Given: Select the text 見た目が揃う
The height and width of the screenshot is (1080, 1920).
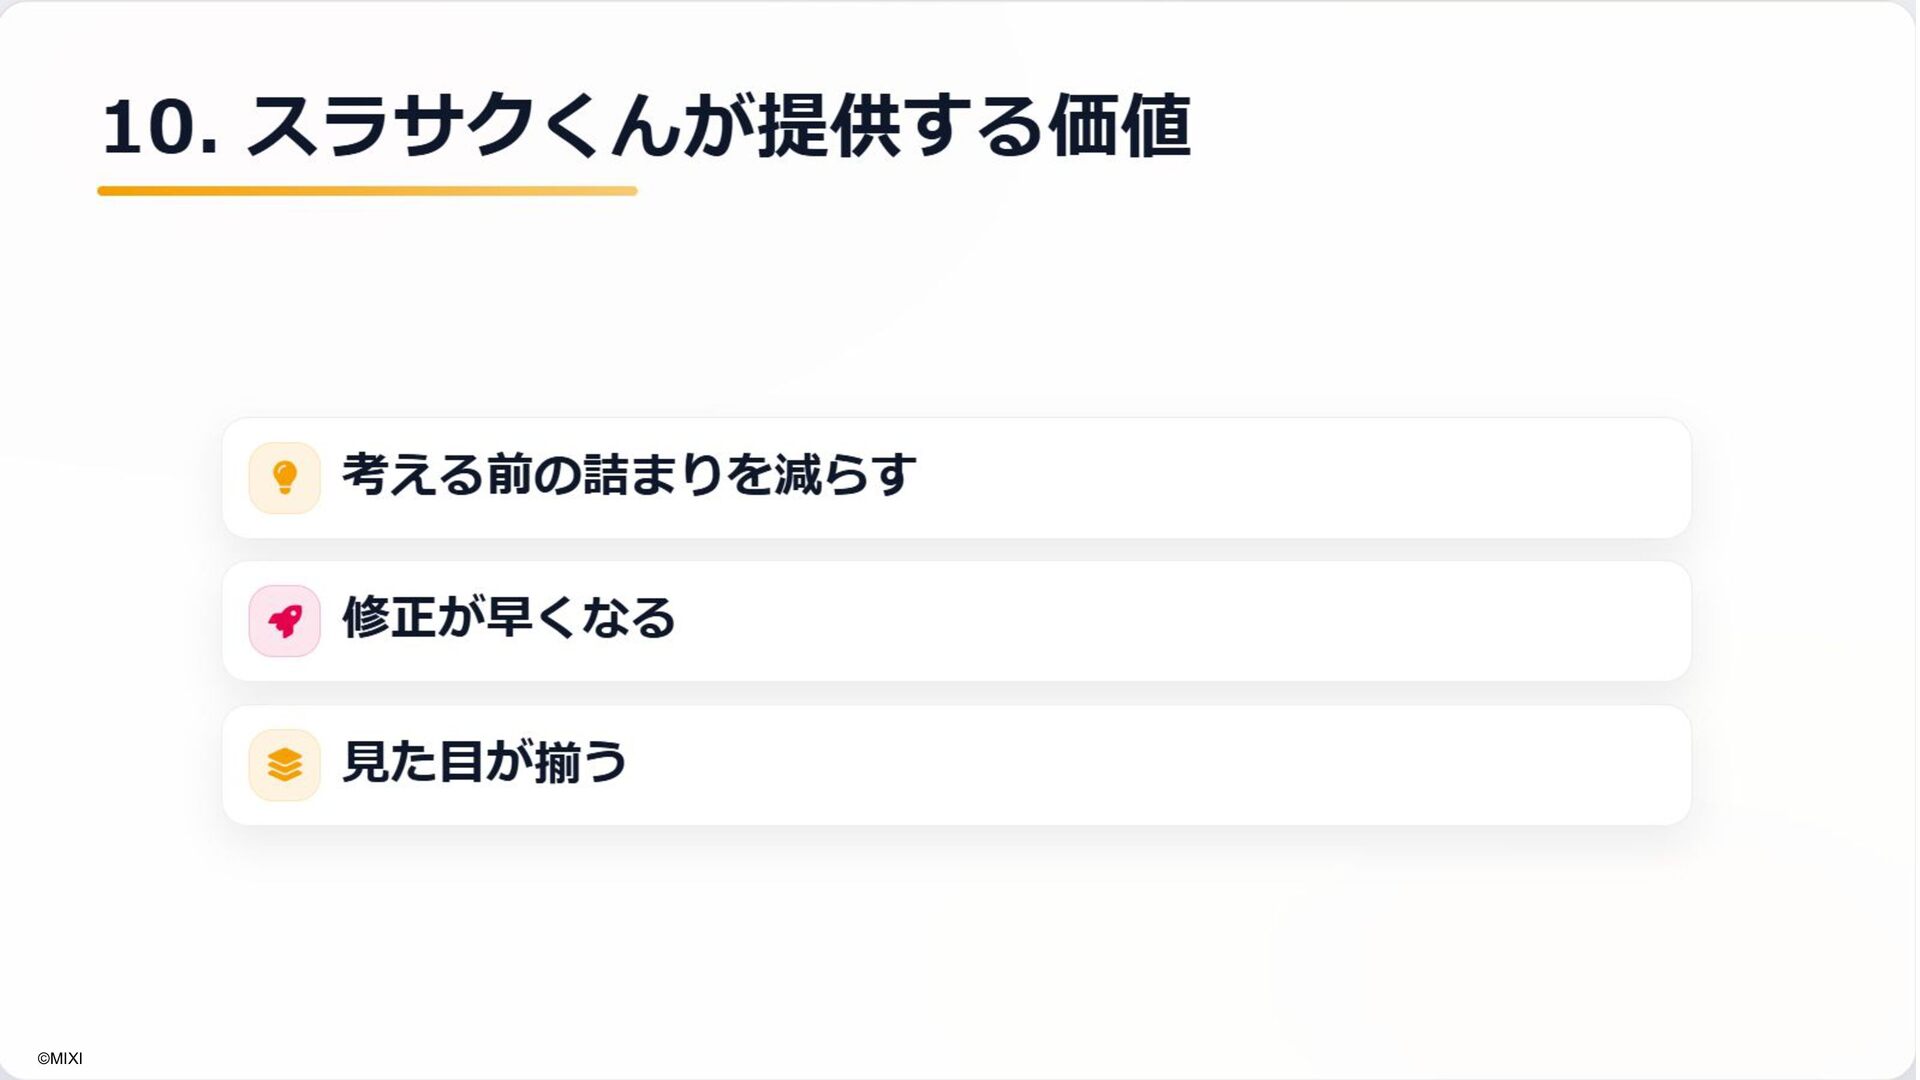Looking at the screenshot, I should point(484,762).
